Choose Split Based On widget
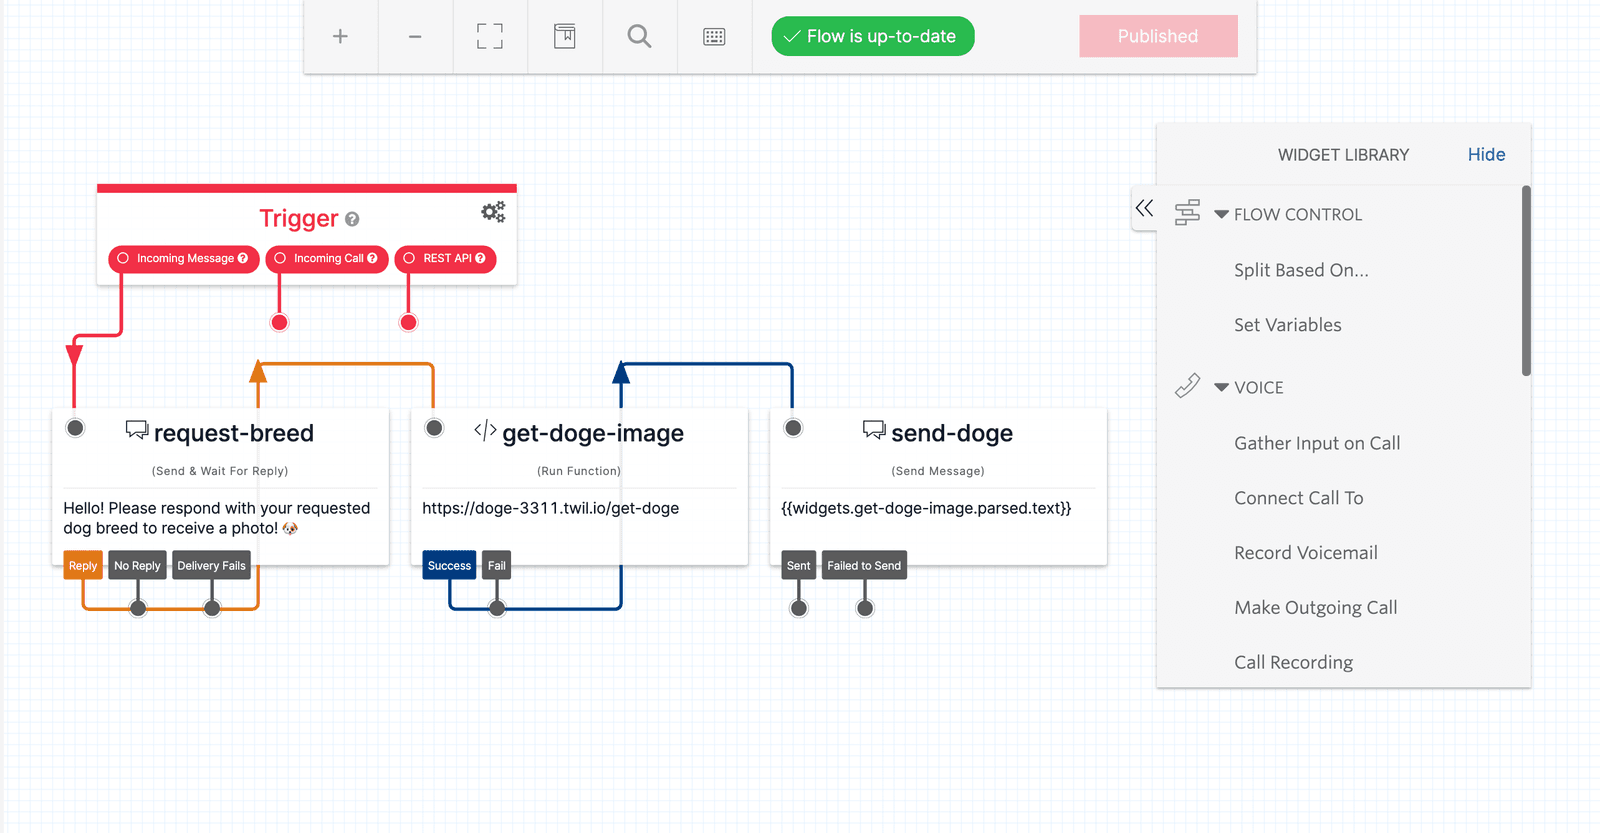1600x833 pixels. click(x=1301, y=270)
